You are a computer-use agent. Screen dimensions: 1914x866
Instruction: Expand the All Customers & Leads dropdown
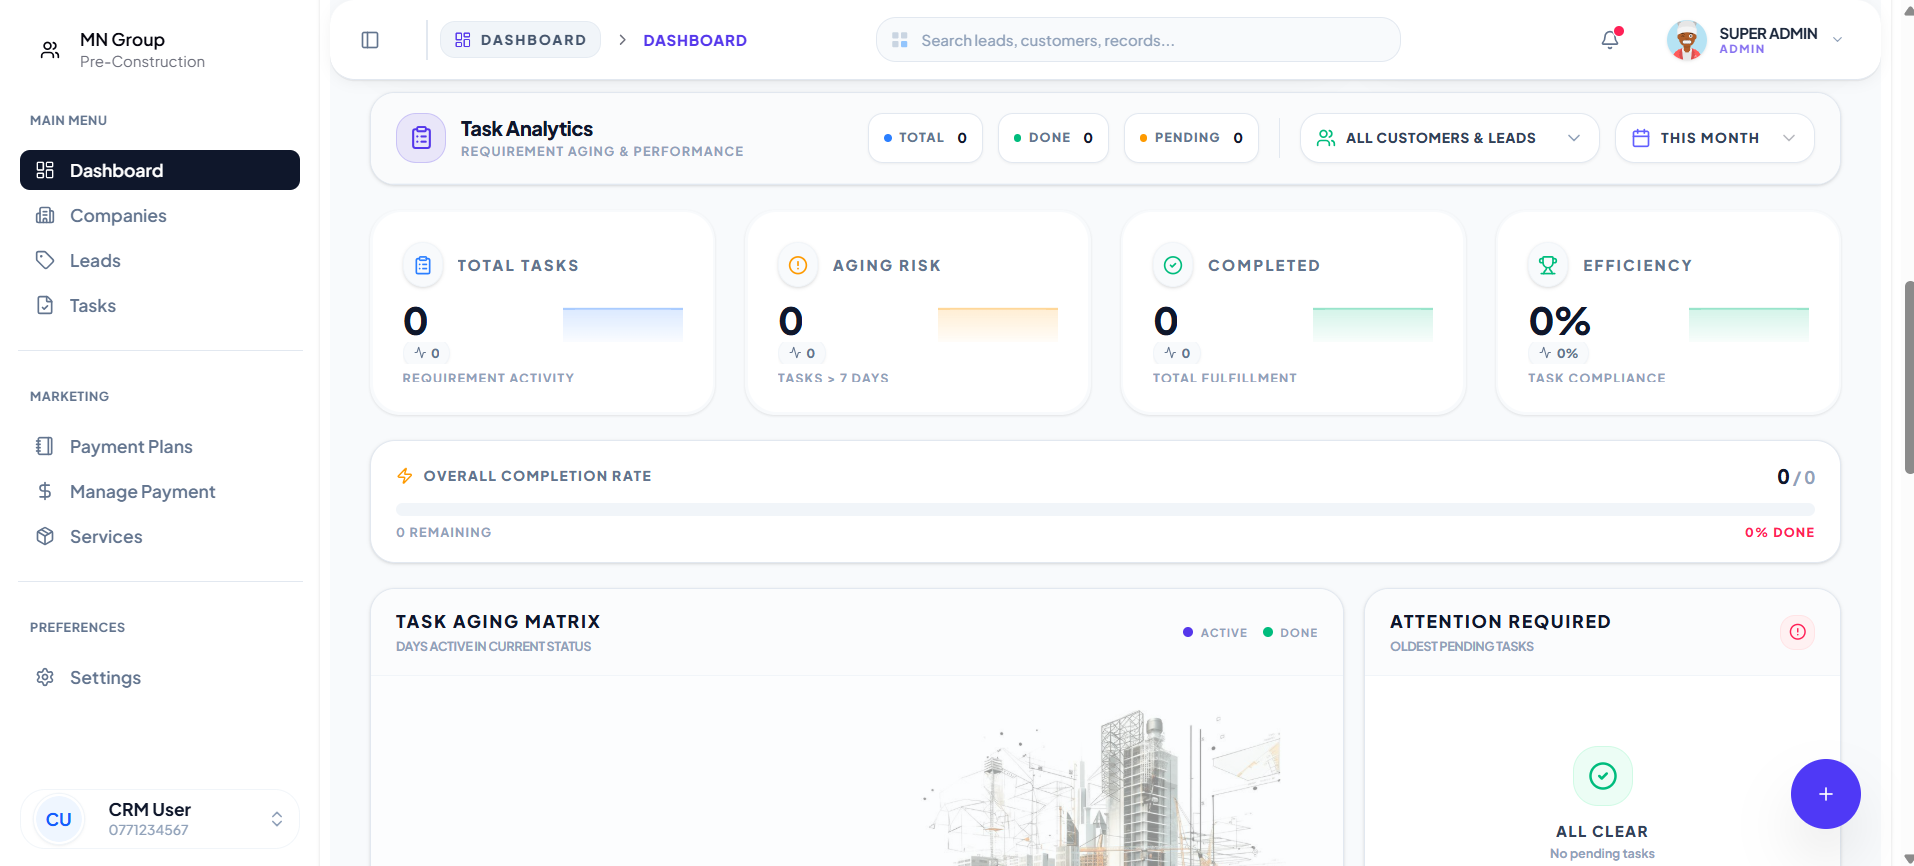click(1450, 138)
